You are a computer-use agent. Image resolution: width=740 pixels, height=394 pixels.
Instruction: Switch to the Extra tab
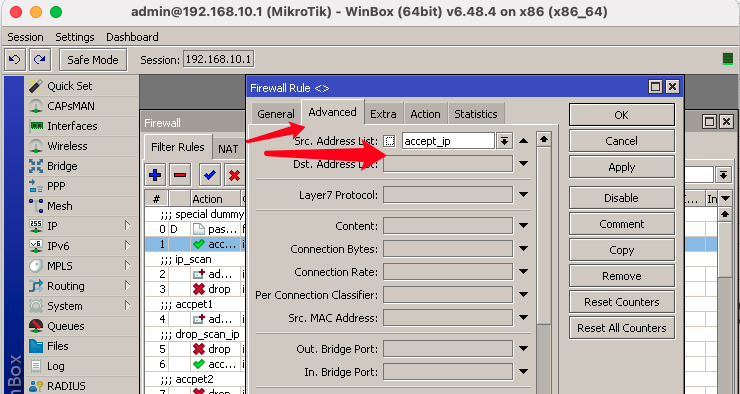click(383, 114)
